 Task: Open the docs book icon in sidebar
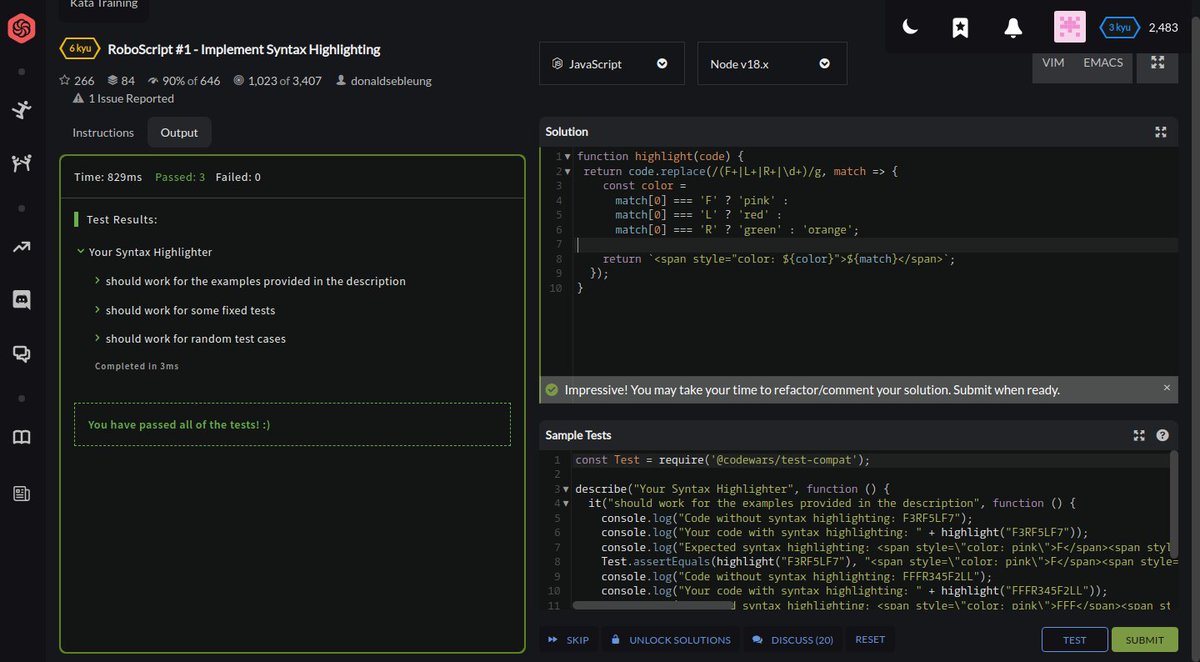21,437
